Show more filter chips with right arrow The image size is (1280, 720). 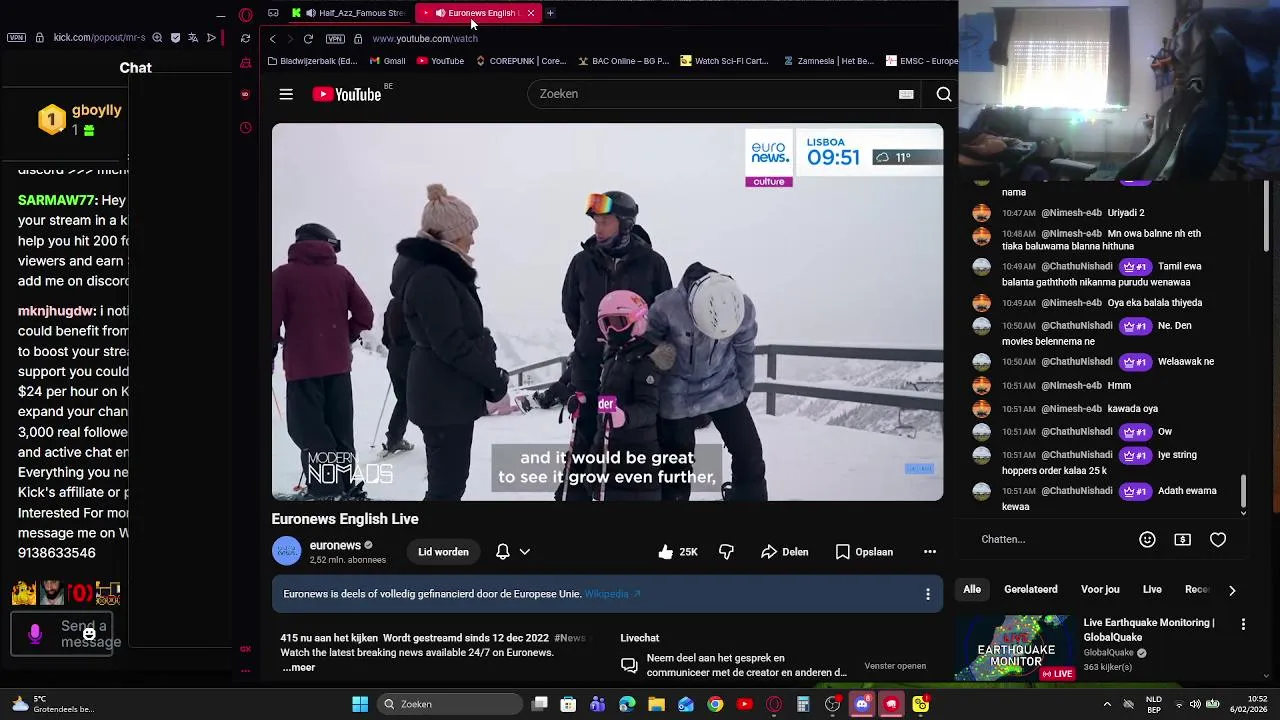(x=1232, y=590)
